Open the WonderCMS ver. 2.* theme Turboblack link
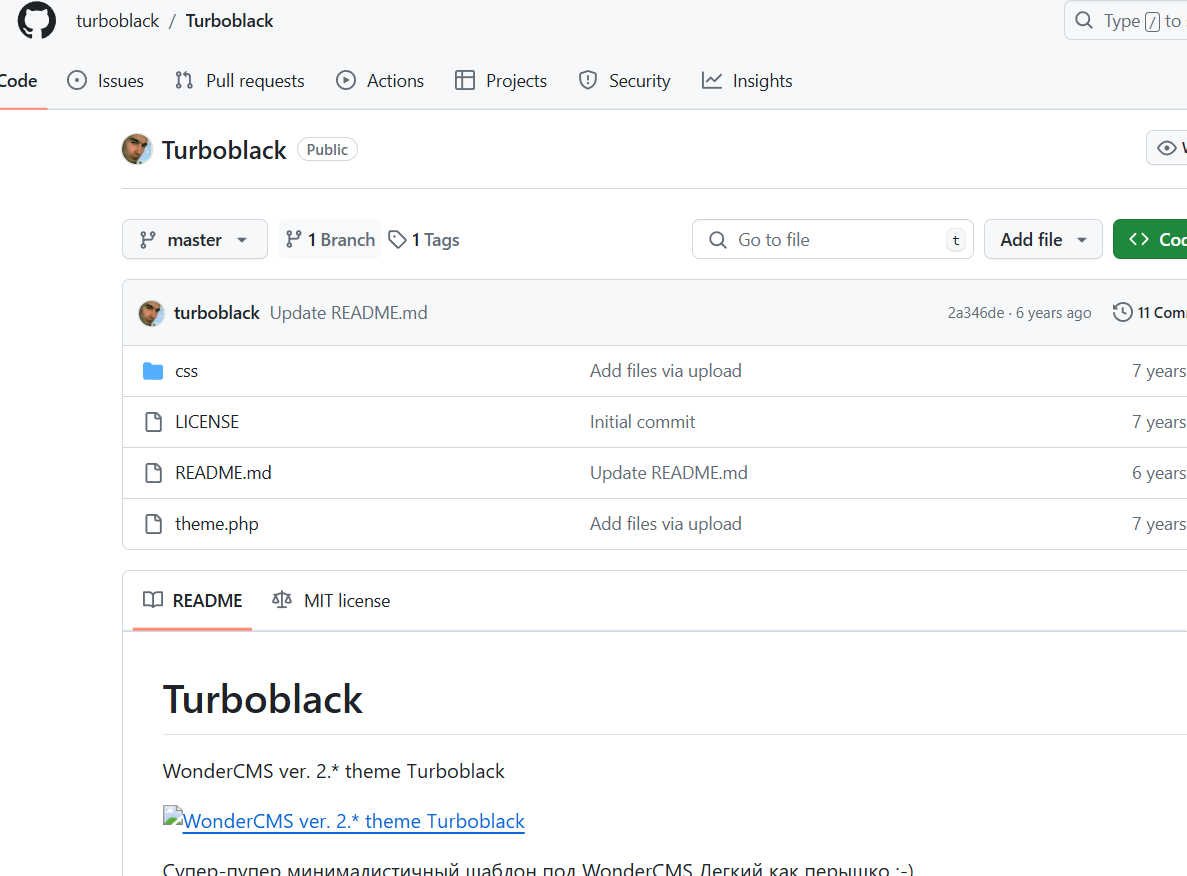Screen dimensions: 1187x876 tap(354, 821)
